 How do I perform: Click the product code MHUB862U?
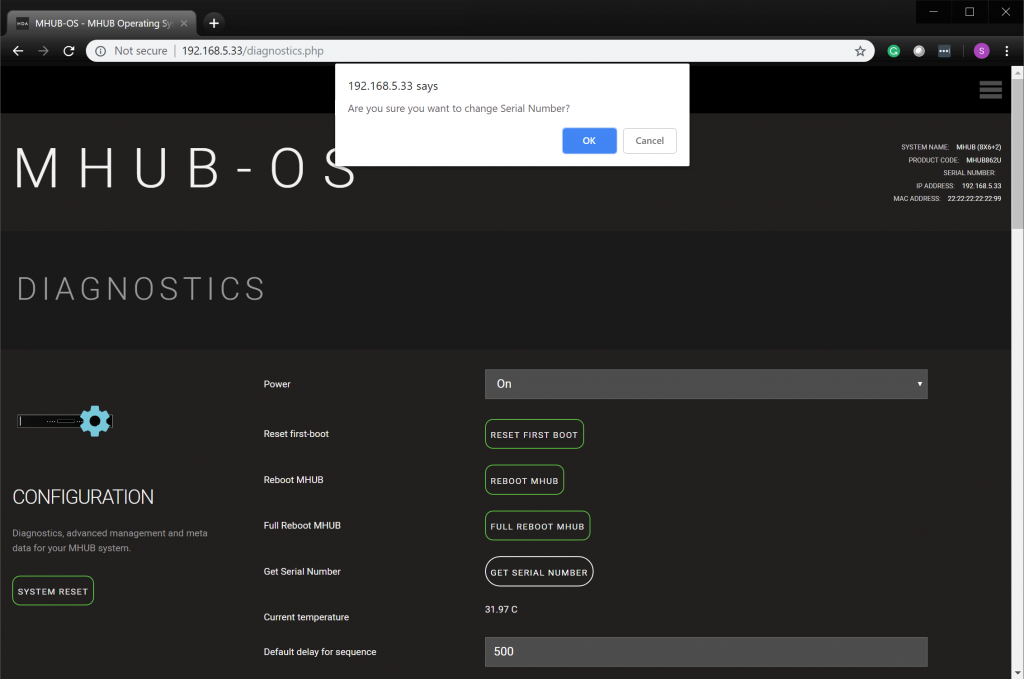point(984,160)
